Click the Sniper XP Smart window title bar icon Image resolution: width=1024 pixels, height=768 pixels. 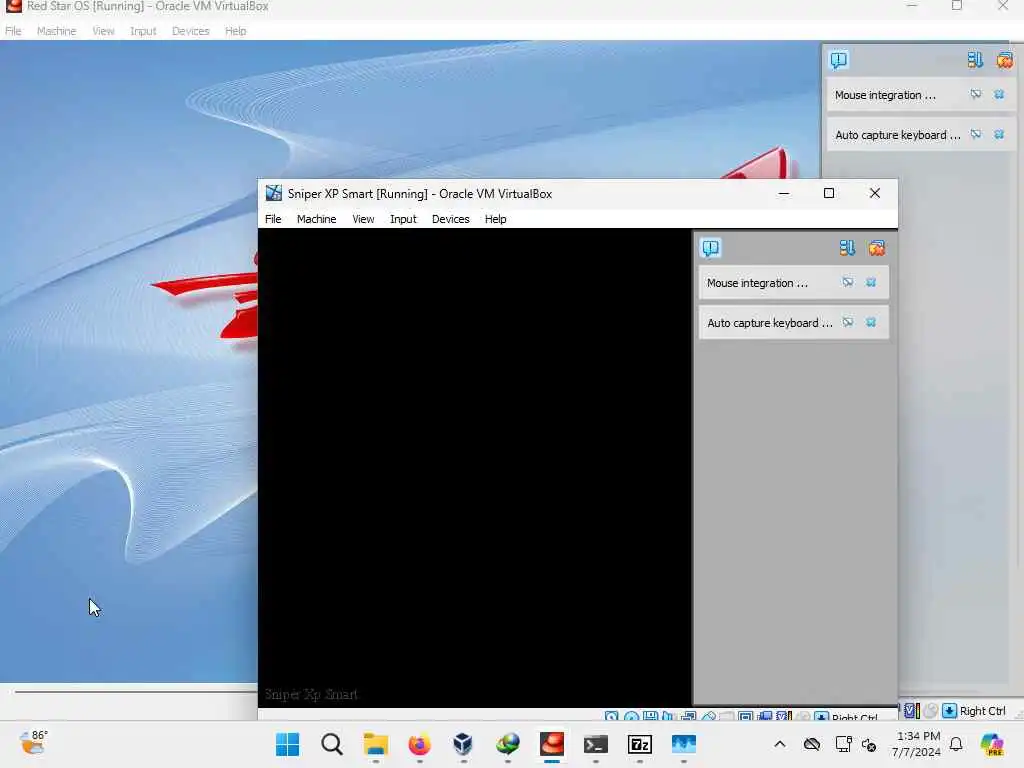pyautogui.click(x=274, y=193)
